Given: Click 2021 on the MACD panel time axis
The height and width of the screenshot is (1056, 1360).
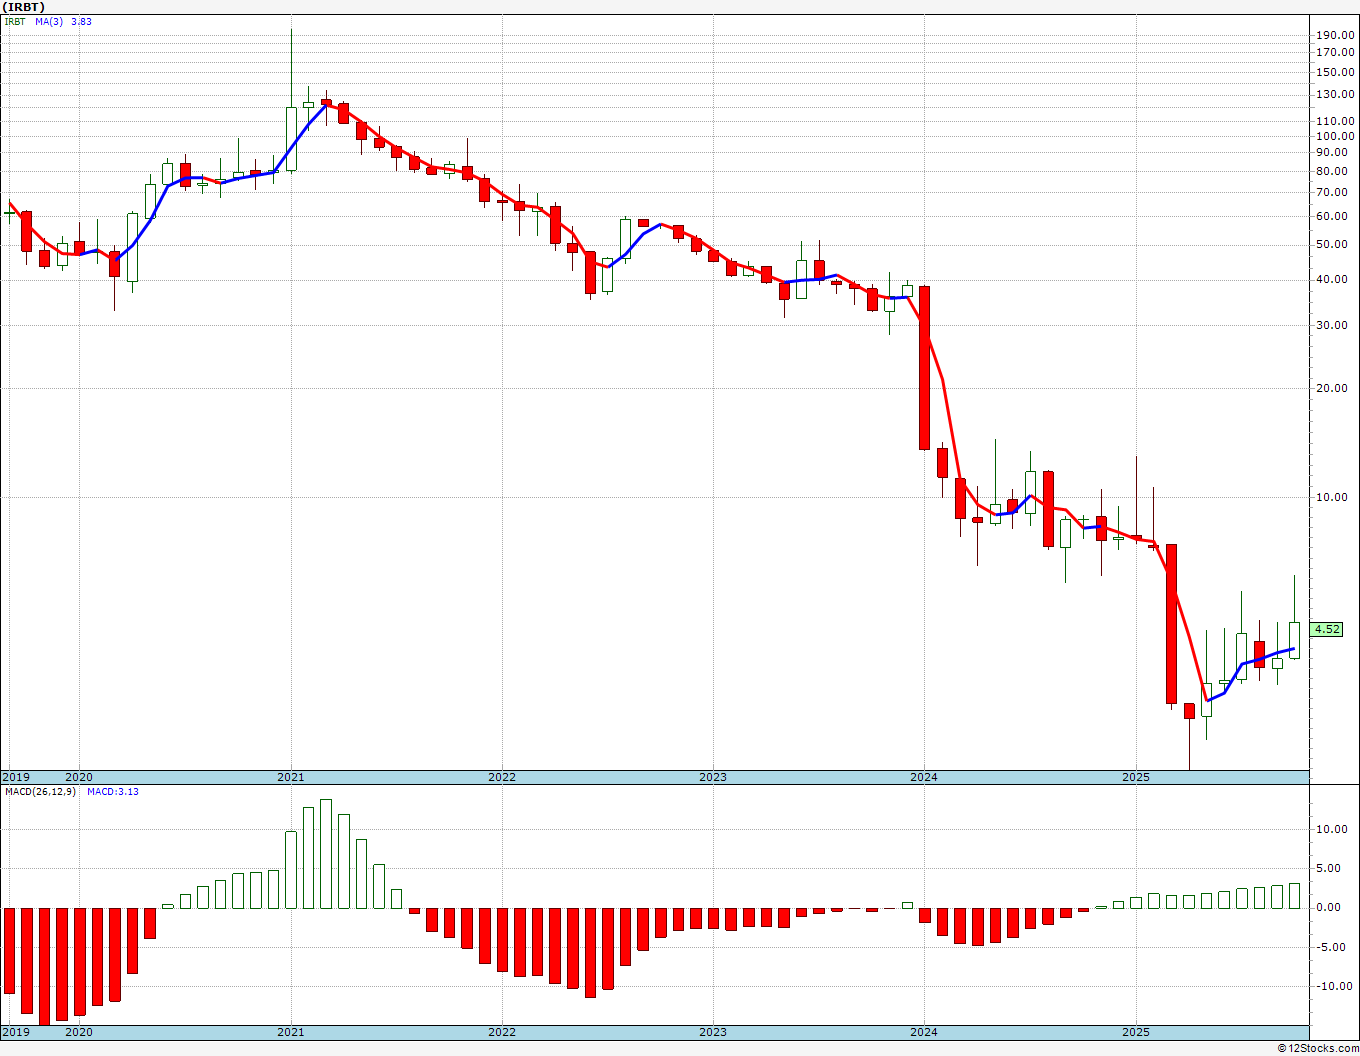Looking at the screenshot, I should (x=290, y=1032).
